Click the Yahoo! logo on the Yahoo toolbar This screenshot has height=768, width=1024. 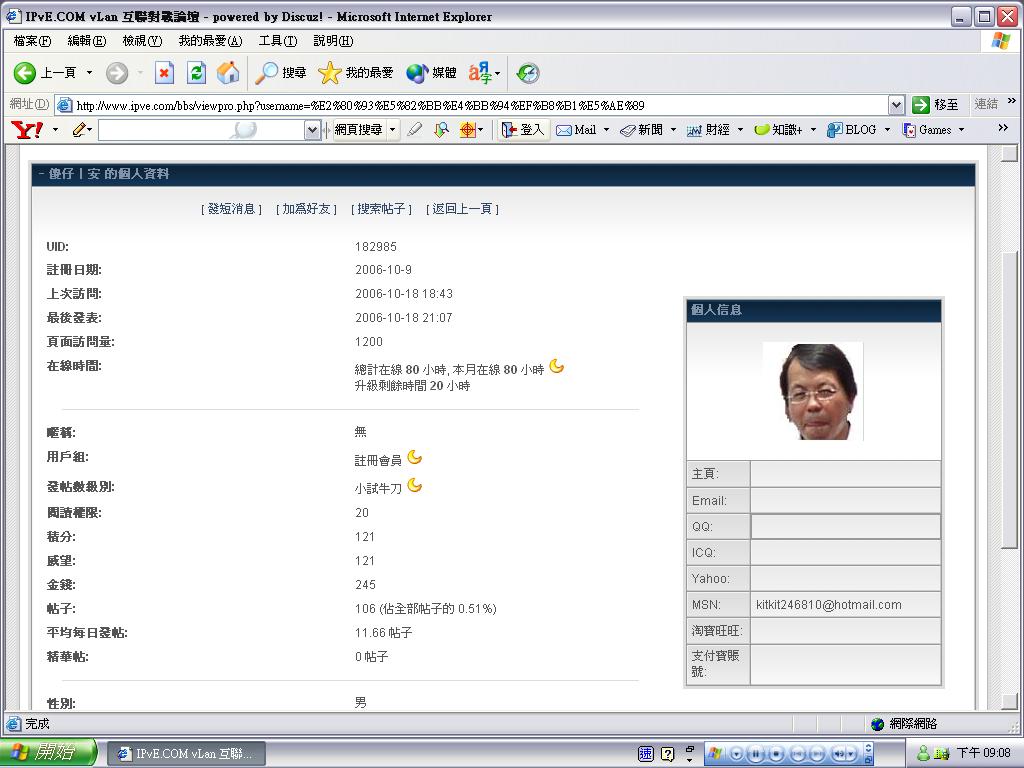pos(26,130)
